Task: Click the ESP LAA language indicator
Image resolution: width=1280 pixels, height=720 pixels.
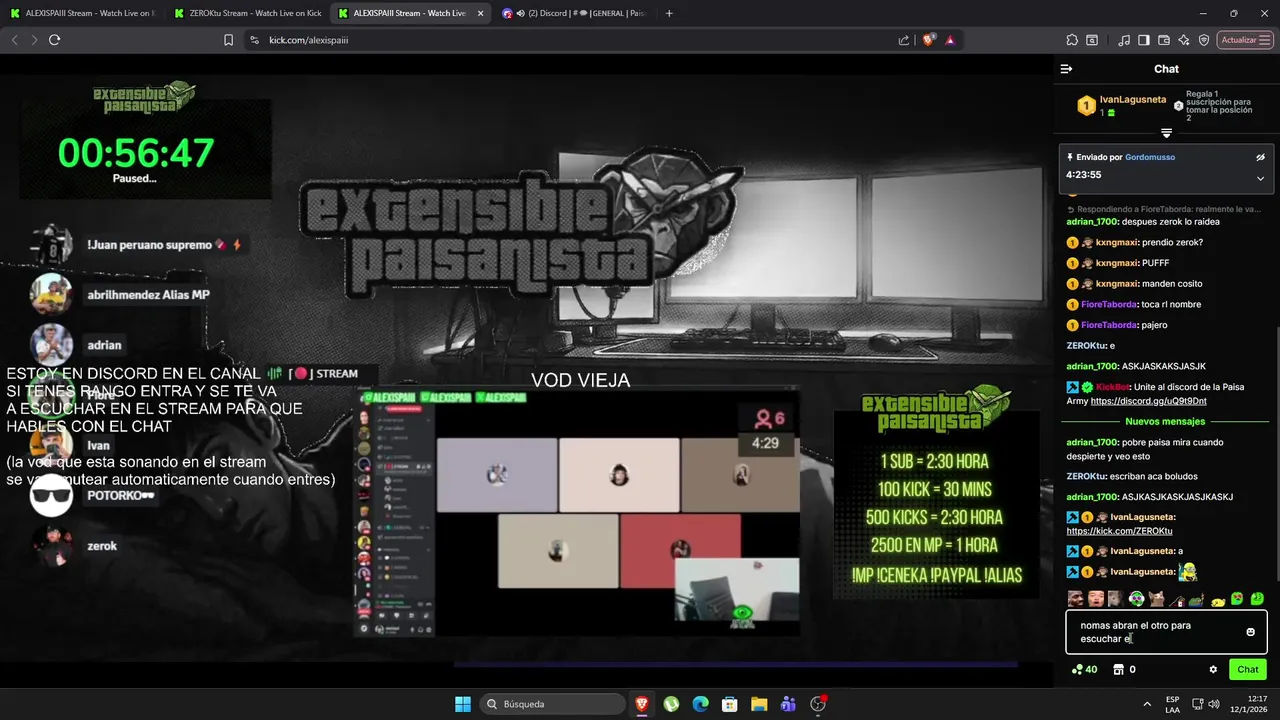Action: [1172, 704]
